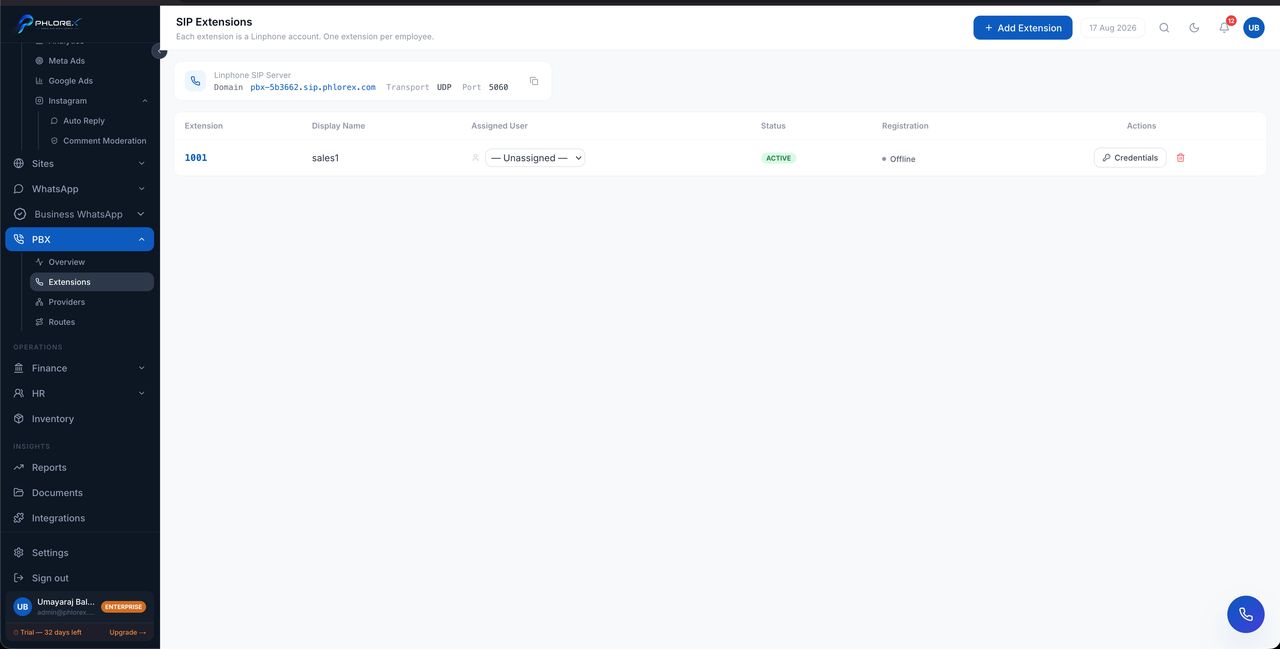Open search with the magnifier icon
The width and height of the screenshot is (1280, 649).
(1164, 28)
